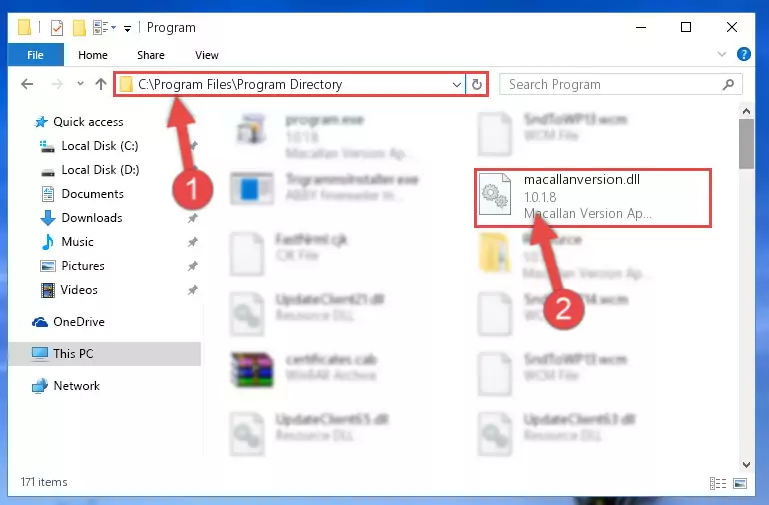Image resolution: width=769 pixels, height=505 pixels.
Task: Click the Forward navigation arrow
Action: coord(57,84)
